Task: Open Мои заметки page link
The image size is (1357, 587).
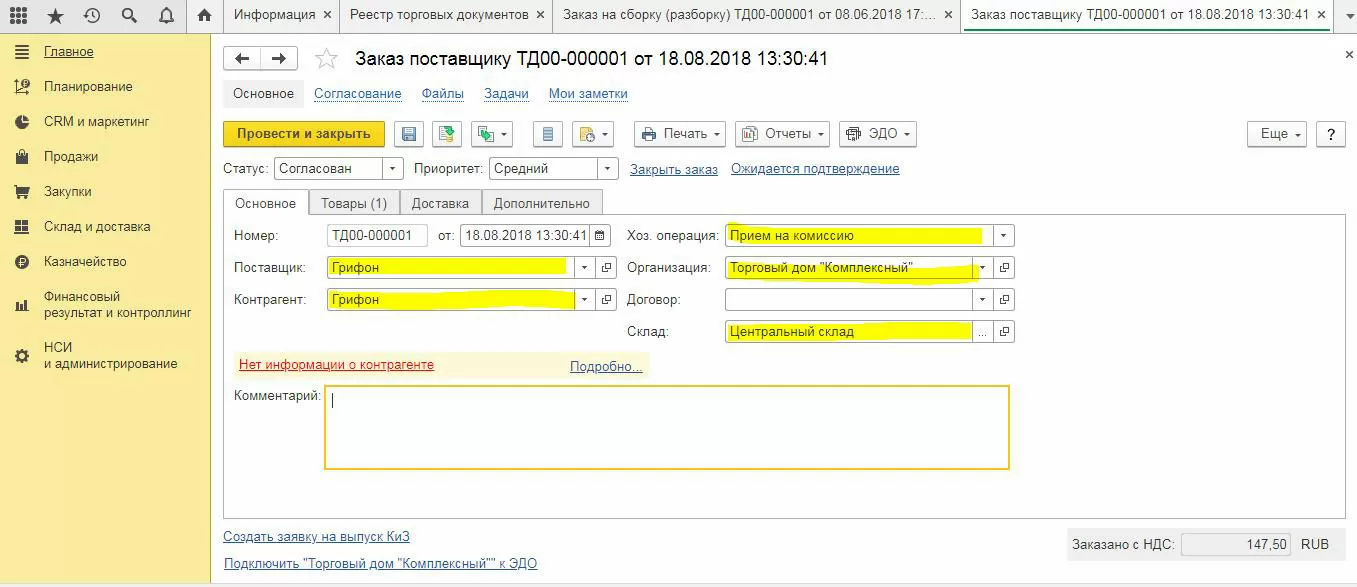Action: pyautogui.click(x=588, y=94)
